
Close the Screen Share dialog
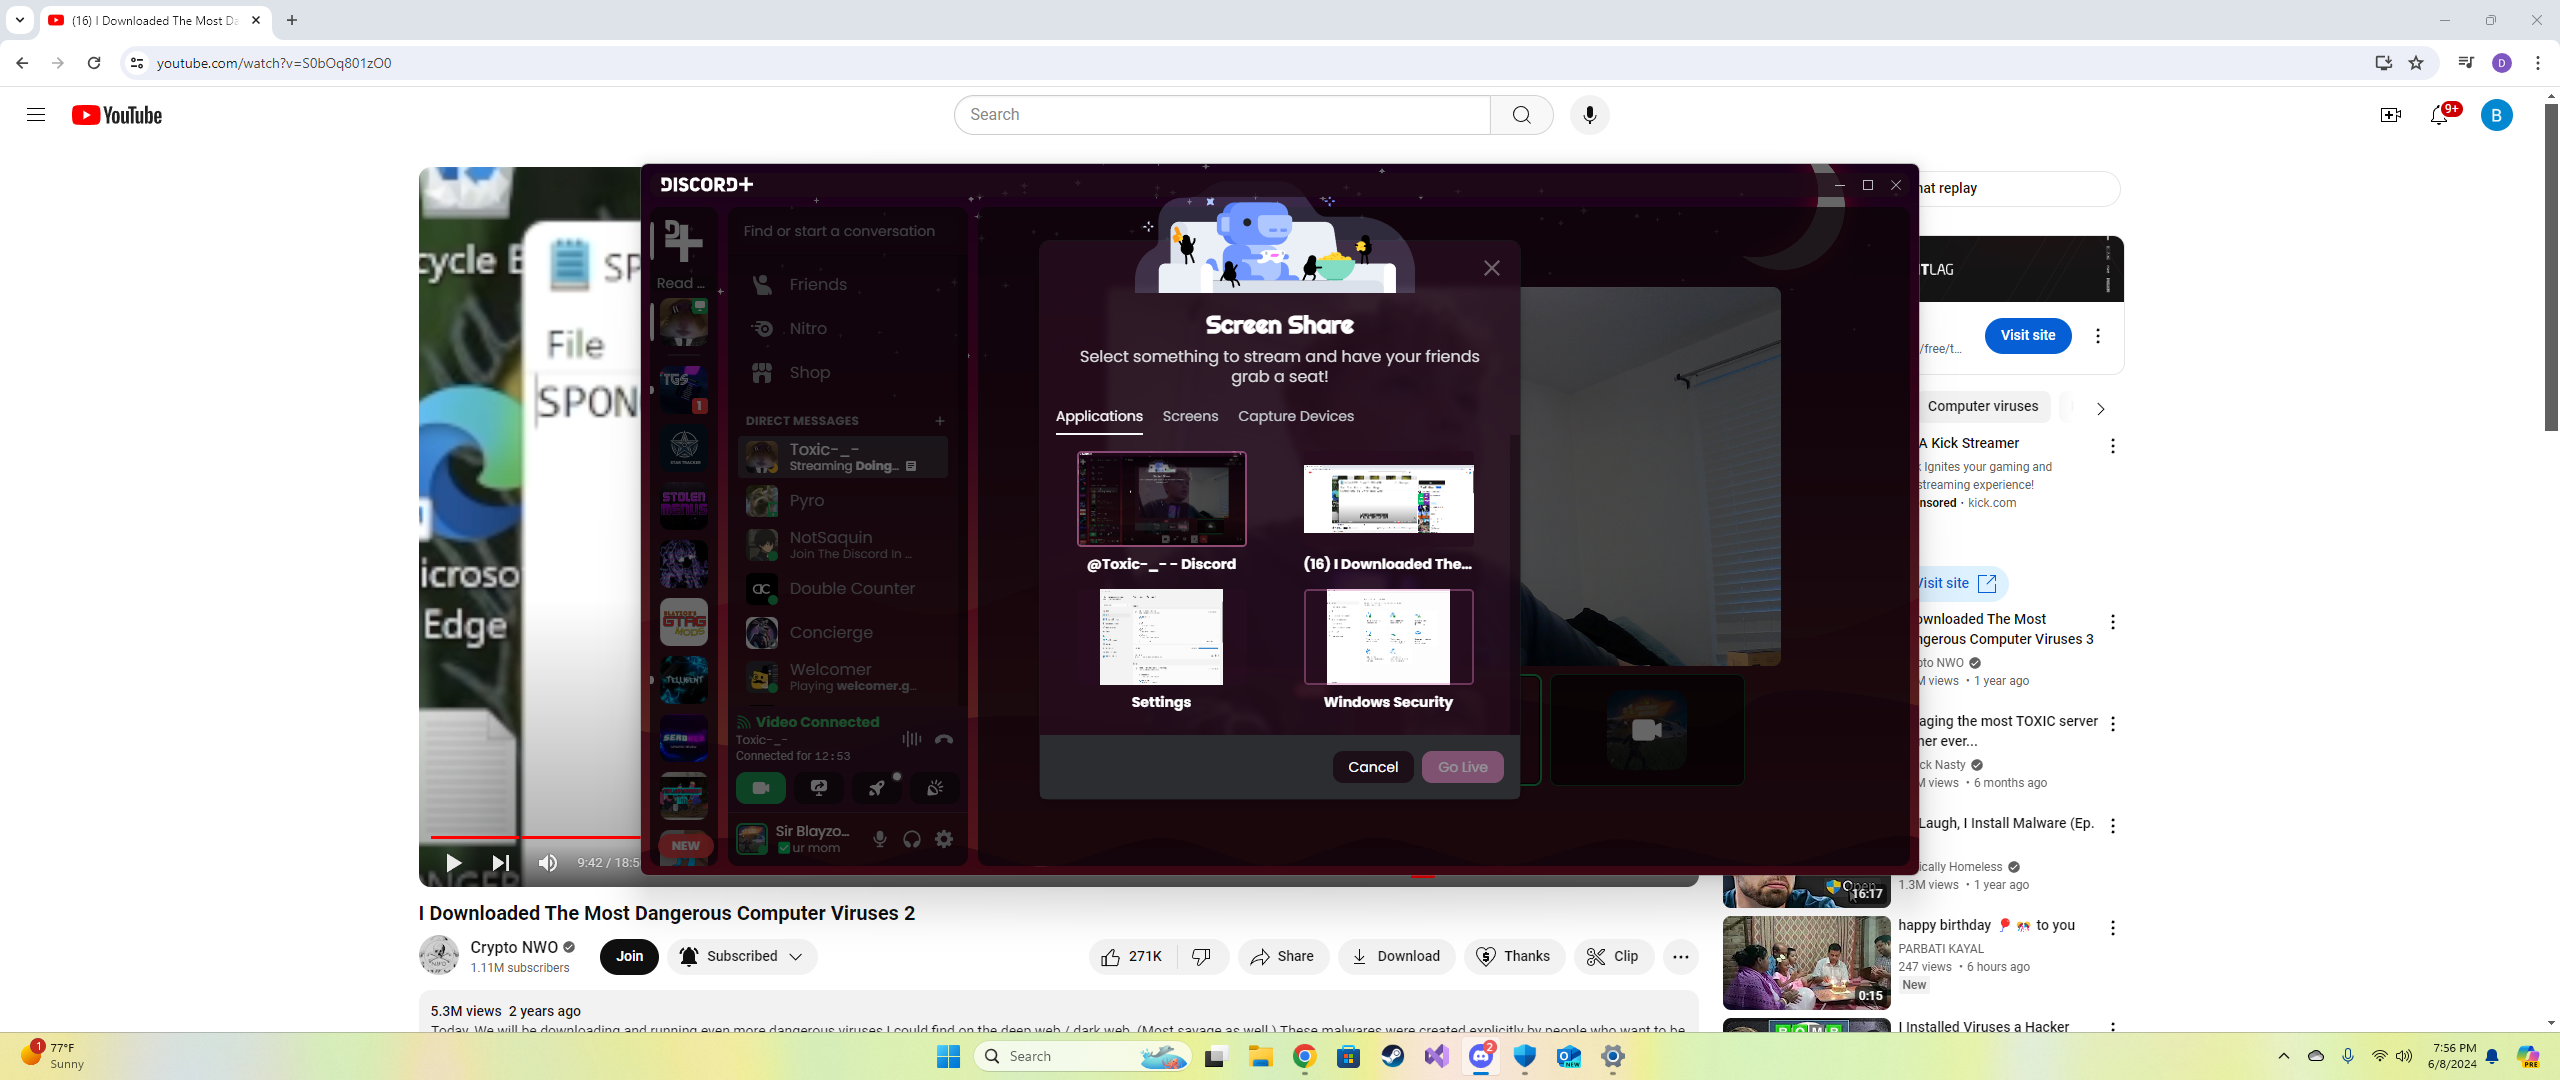pos(1491,268)
